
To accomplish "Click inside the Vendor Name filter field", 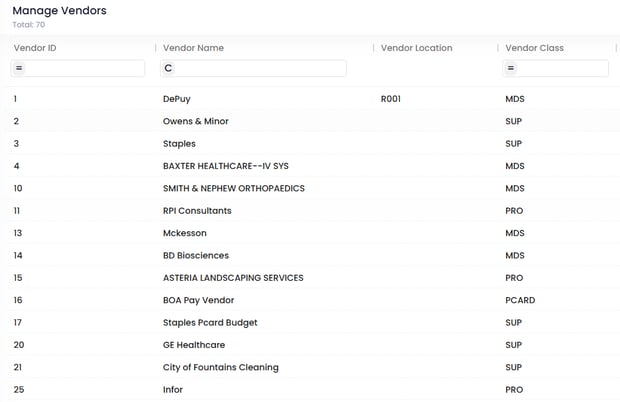I will pyautogui.click(x=260, y=69).
